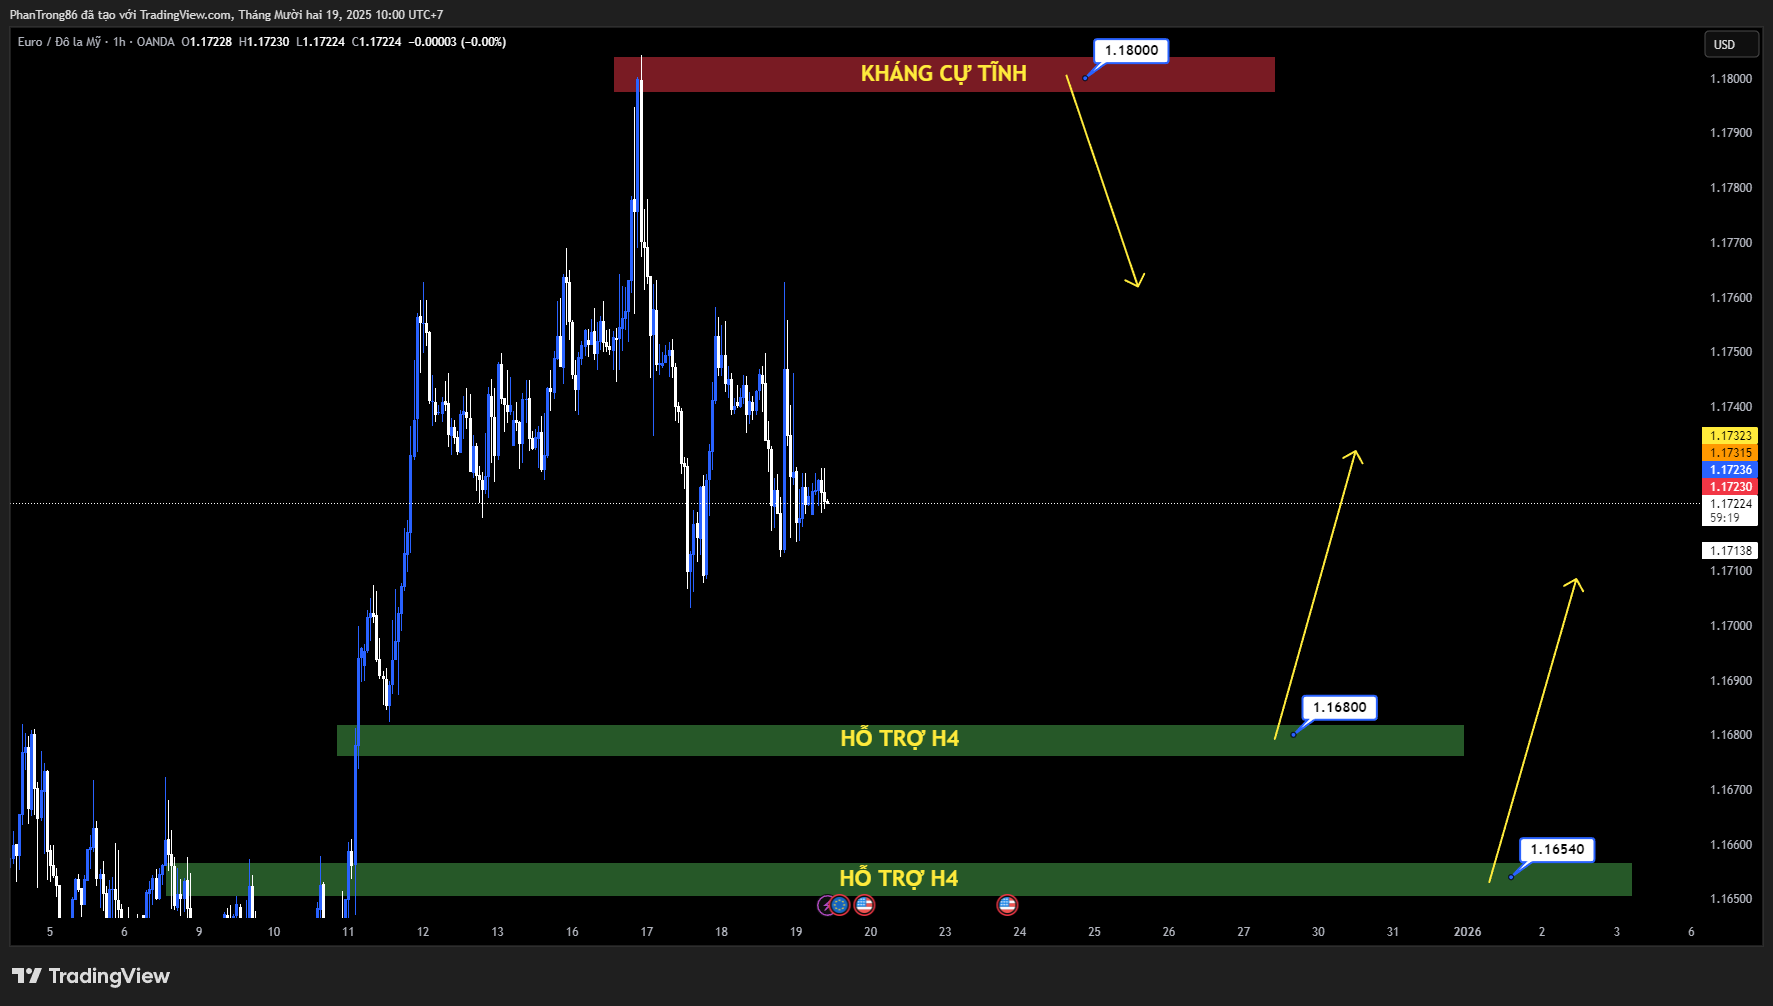
Task: Toggle the upper HỖ TRỢ H4 support zone
Action: [x=900, y=738]
